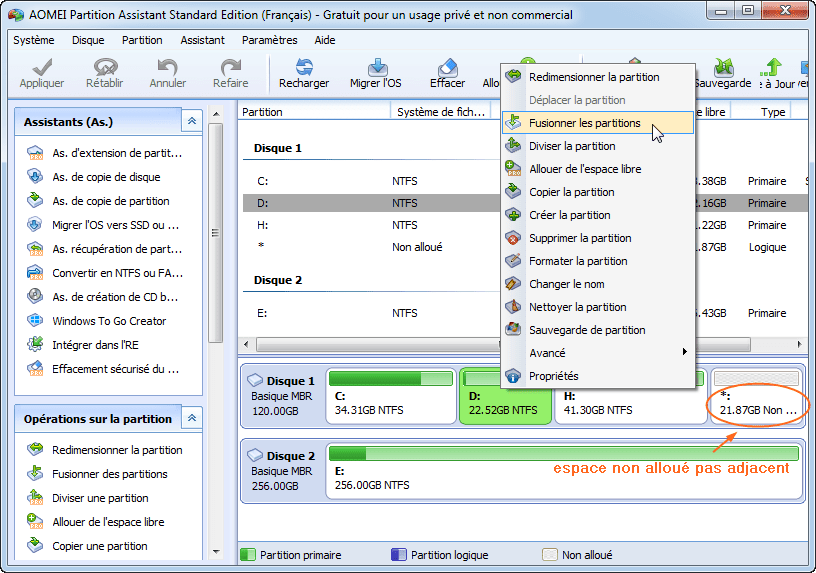The width and height of the screenshot is (816, 573).
Task: Select Allouer de l'espace libre context entry
Action: (597, 169)
